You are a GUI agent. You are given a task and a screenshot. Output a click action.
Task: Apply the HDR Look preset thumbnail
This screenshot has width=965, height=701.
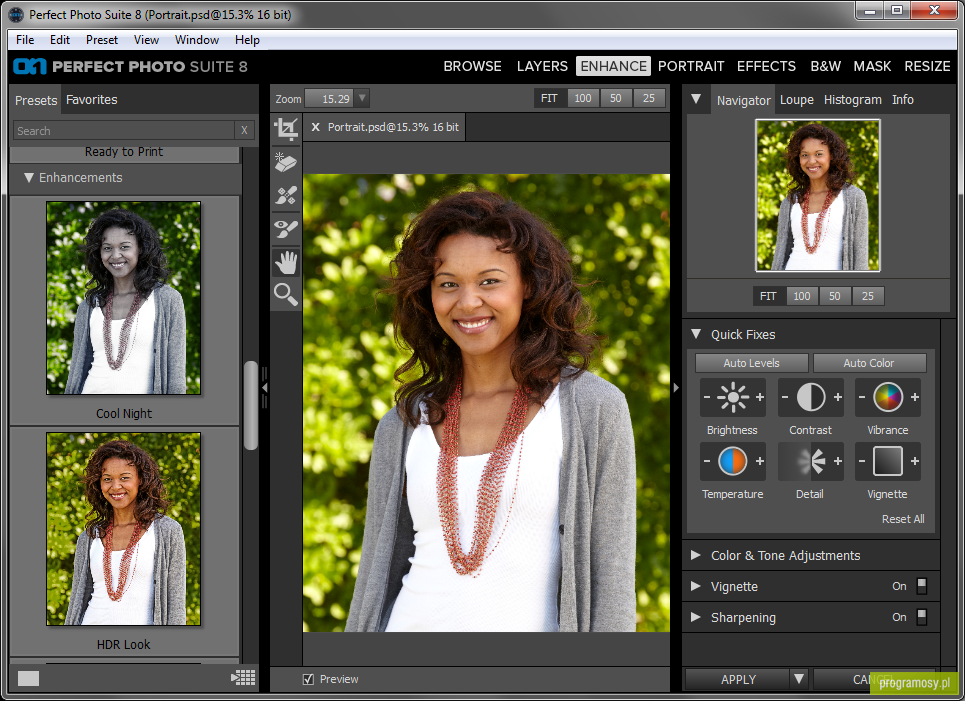click(x=123, y=529)
